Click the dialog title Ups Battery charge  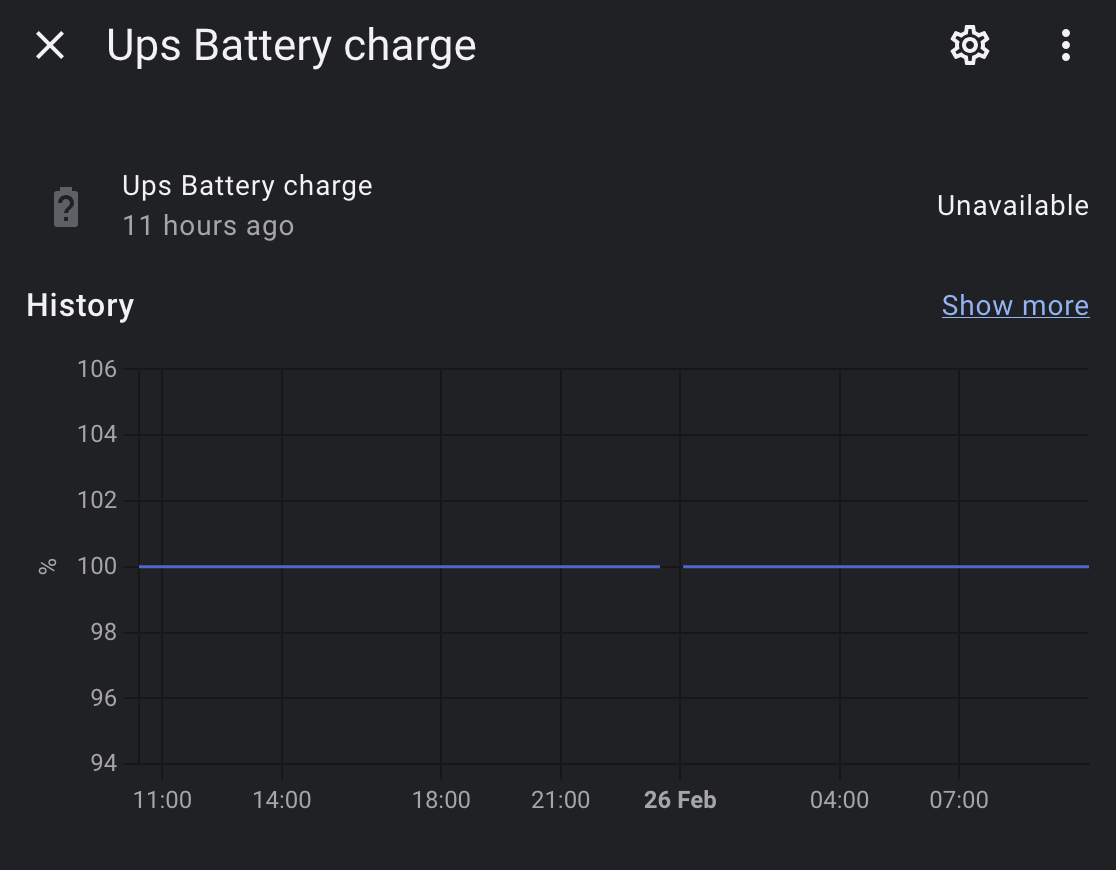click(x=291, y=46)
